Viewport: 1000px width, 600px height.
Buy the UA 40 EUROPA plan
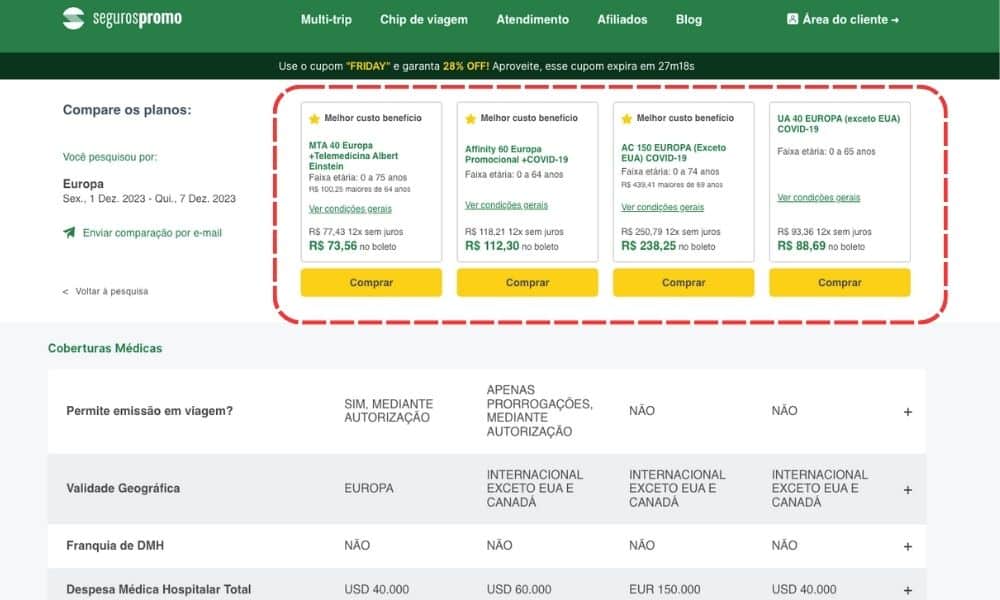point(840,282)
